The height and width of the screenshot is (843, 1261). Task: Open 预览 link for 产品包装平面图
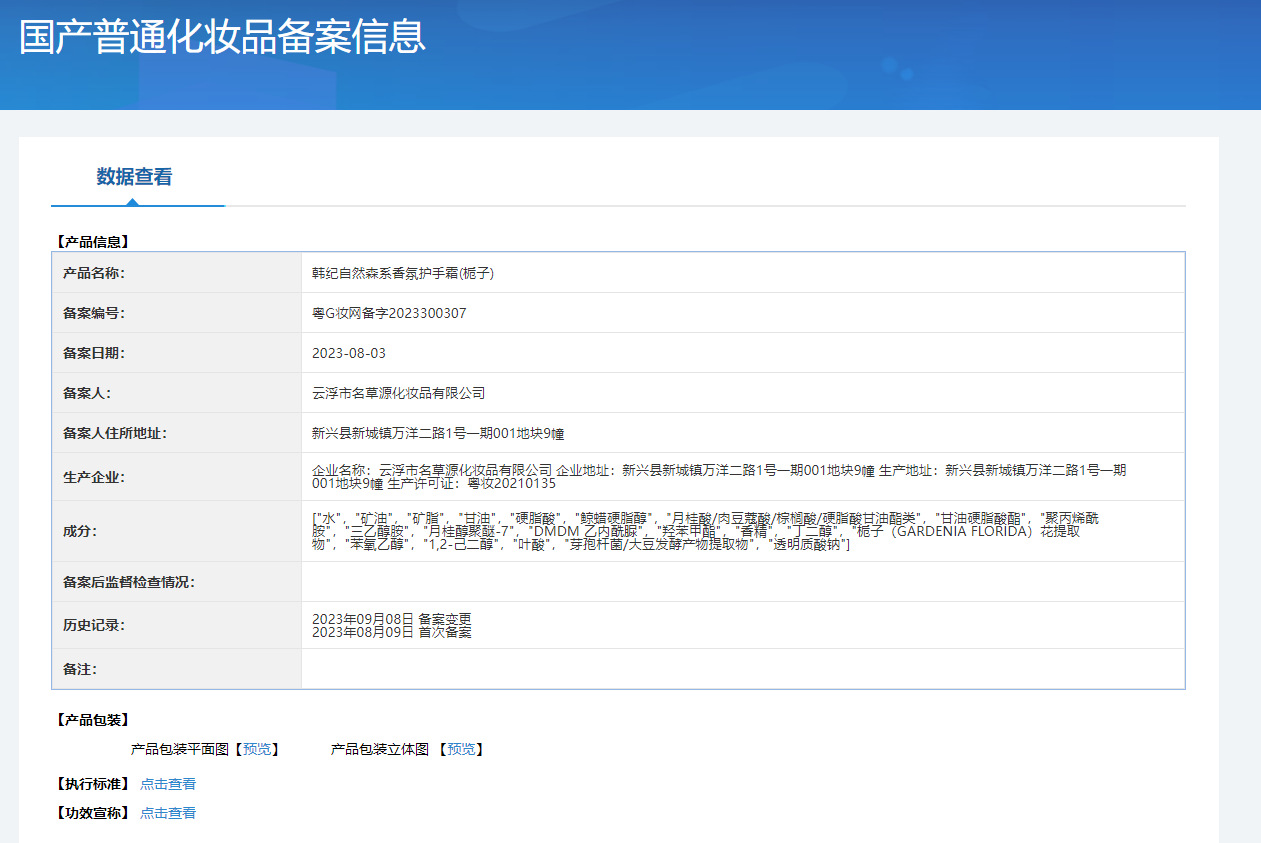[x=256, y=749]
